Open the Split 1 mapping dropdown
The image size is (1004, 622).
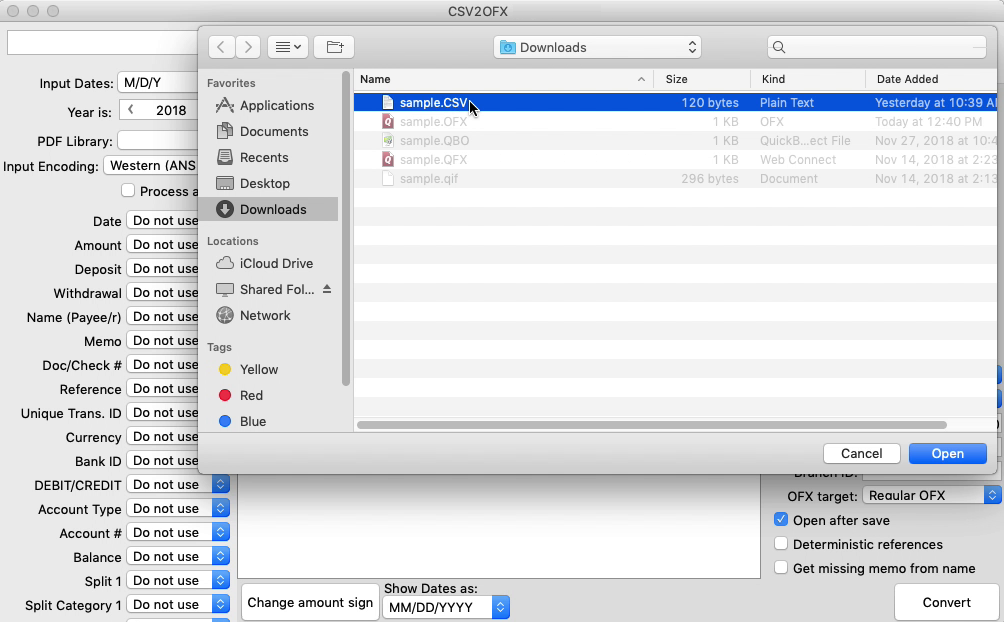(177, 580)
